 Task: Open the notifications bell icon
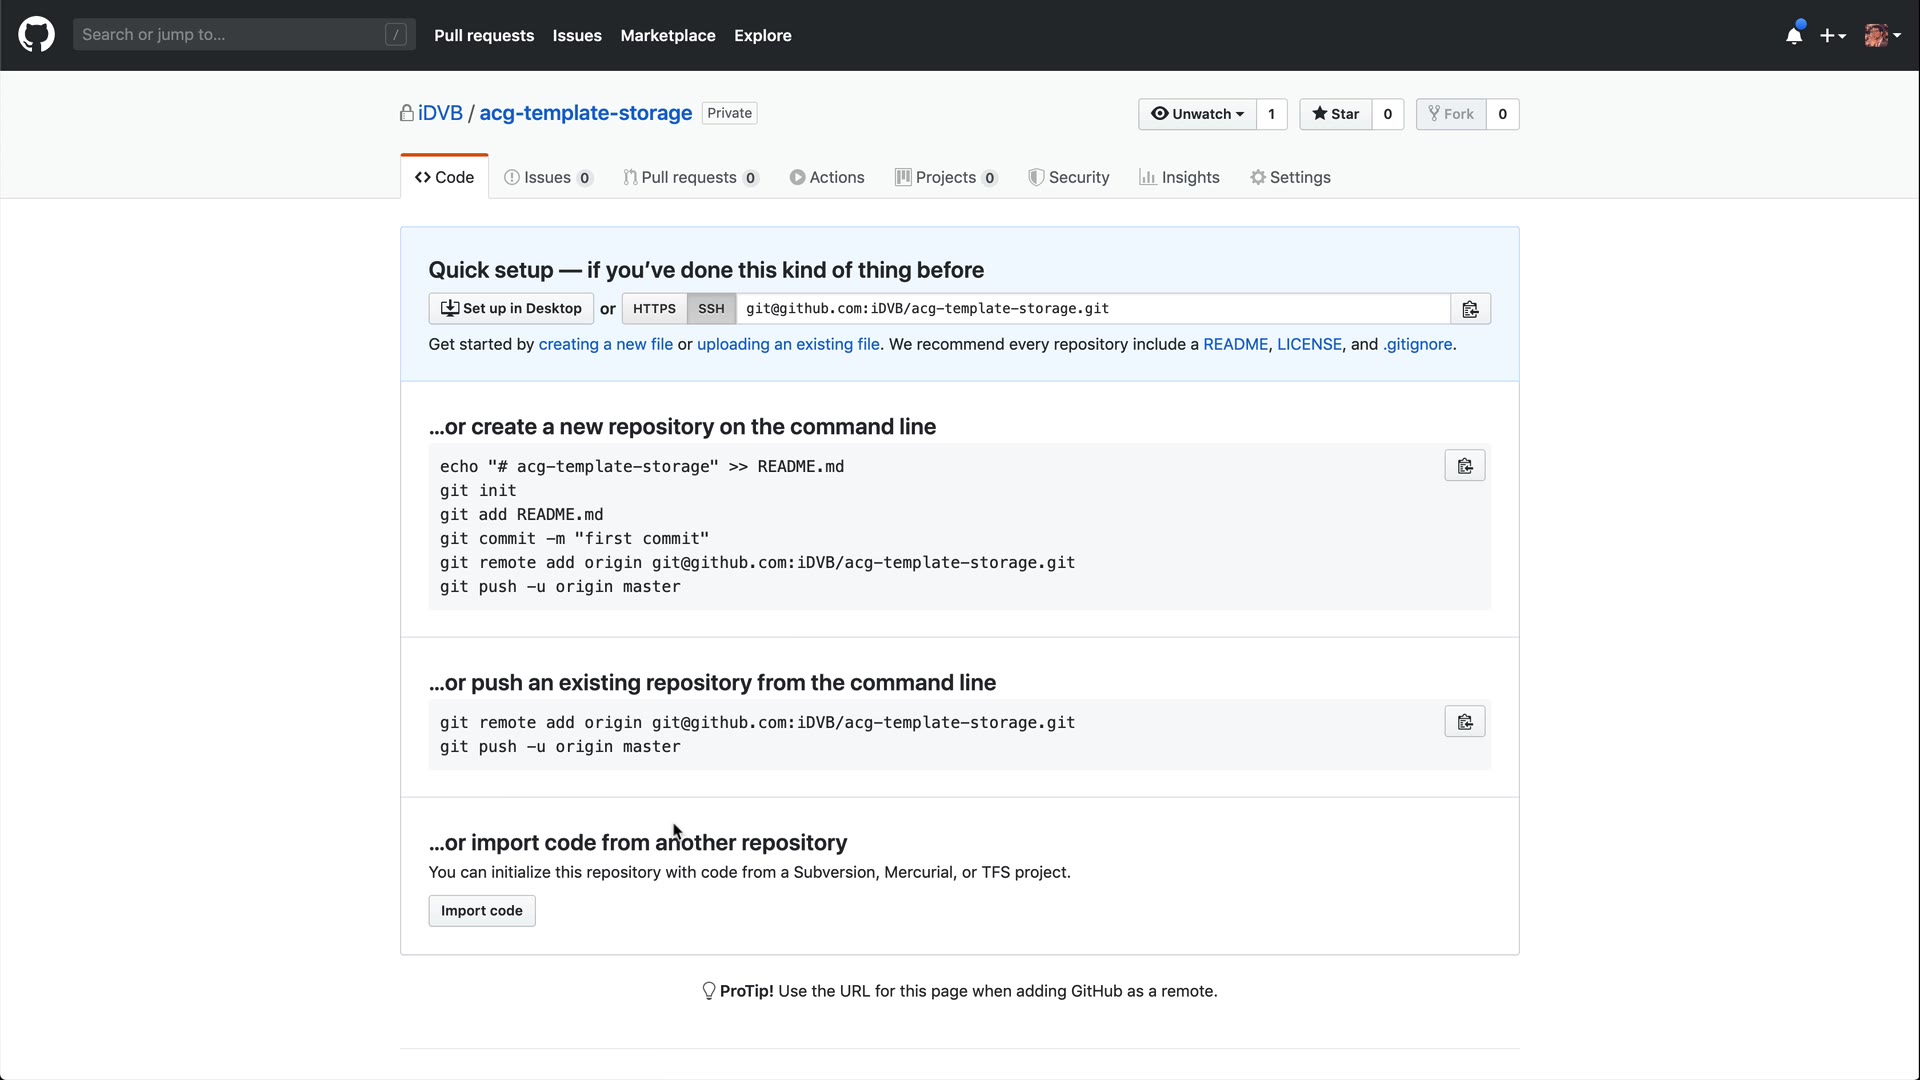pyautogui.click(x=1794, y=36)
